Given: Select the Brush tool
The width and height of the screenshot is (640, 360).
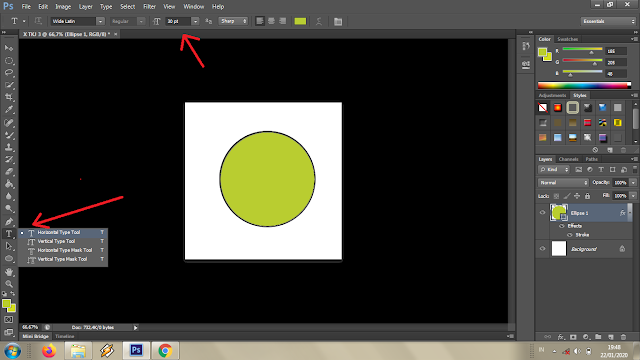Looking at the screenshot, I should point(9,135).
